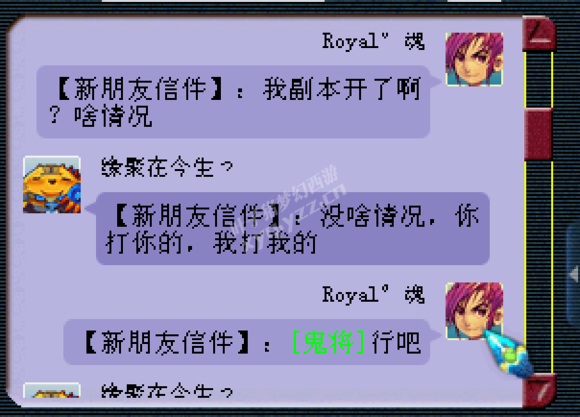Image resolution: width=580 pixels, height=417 pixels.
Task: Click the scroll up arrow button
Action: pyautogui.click(x=539, y=34)
